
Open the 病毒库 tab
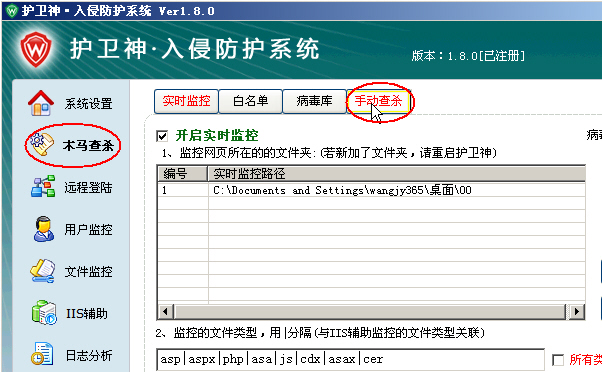314,101
